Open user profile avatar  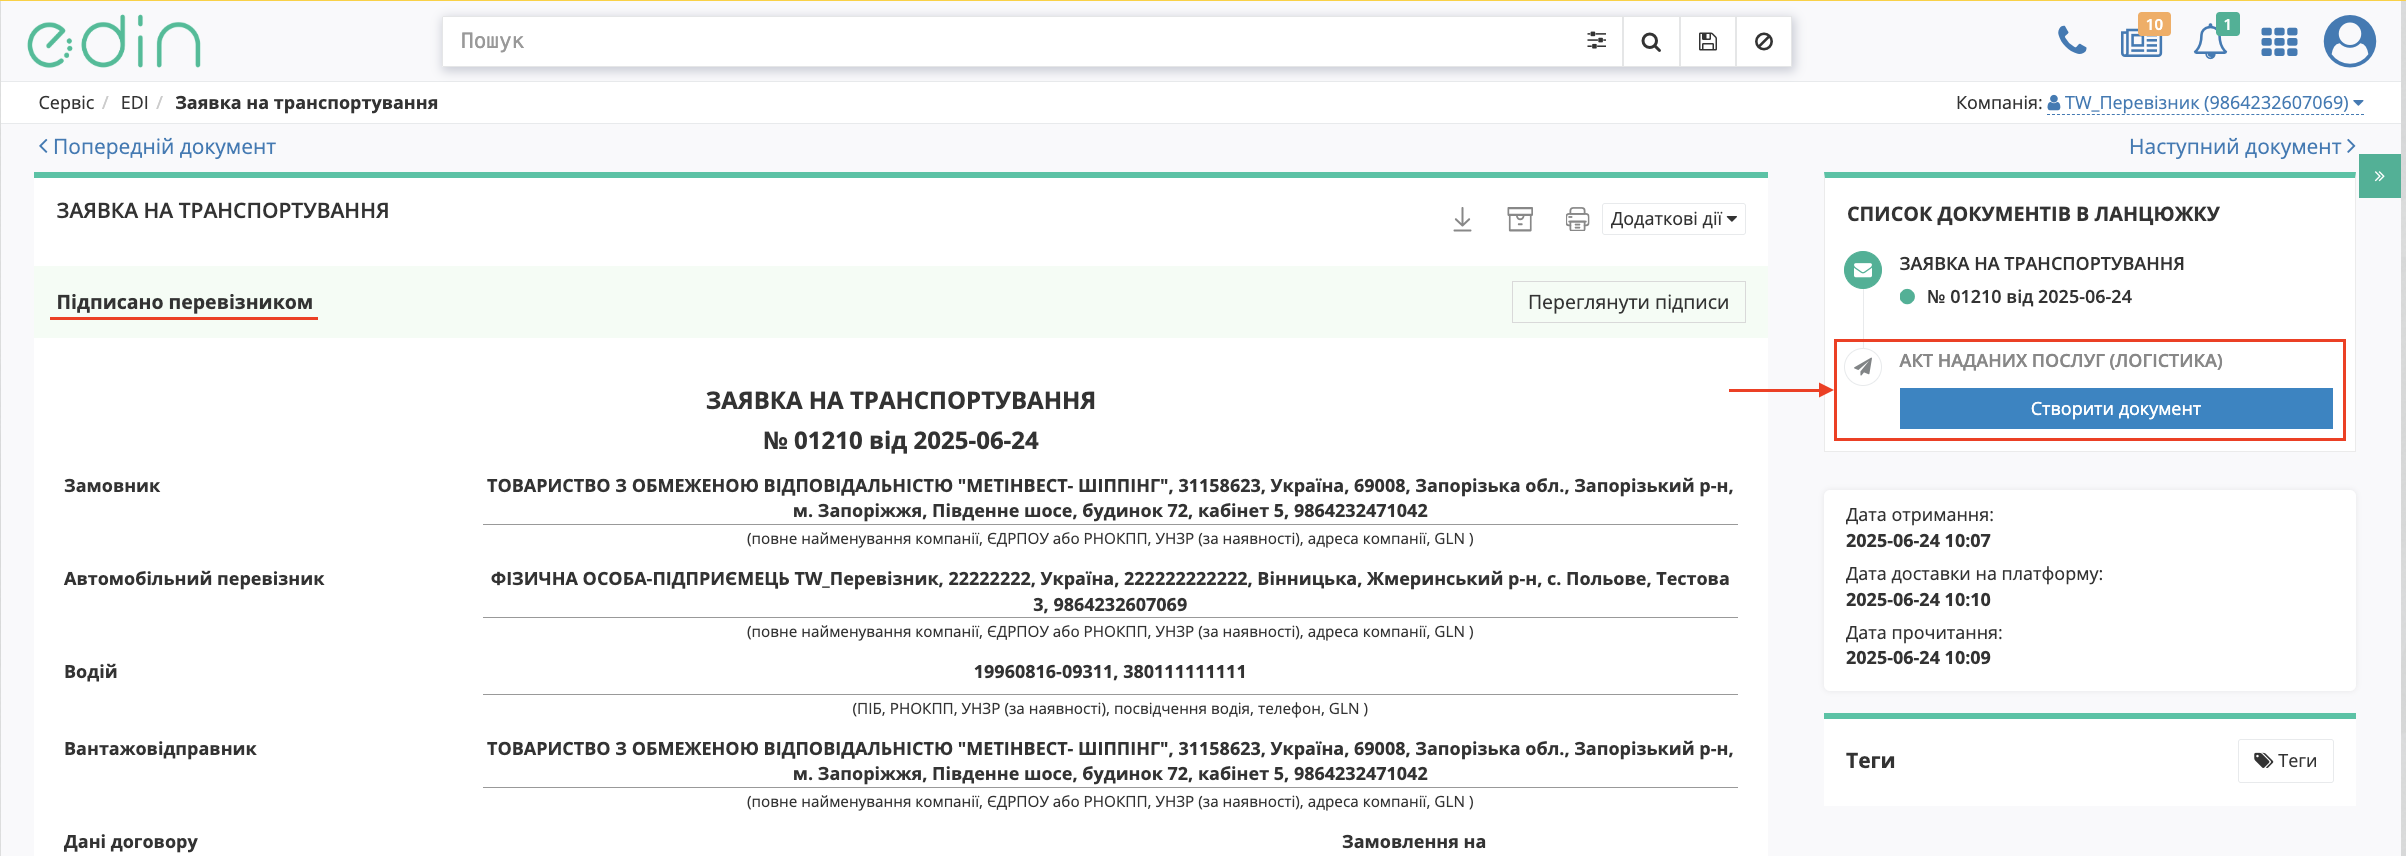pyautogui.click(x=2349, y=42)
